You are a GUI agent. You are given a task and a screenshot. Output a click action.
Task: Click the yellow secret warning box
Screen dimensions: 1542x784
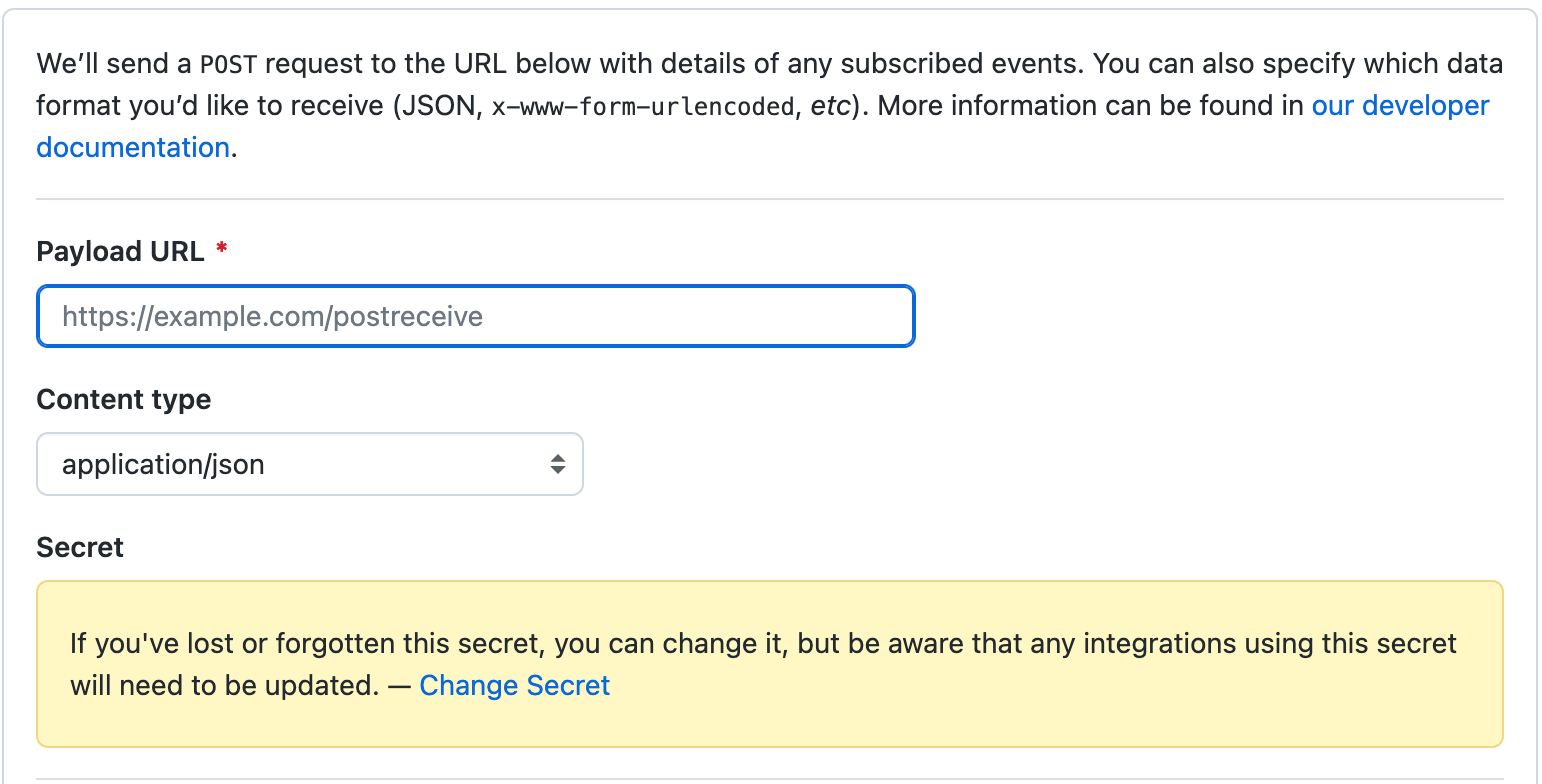(770, 664)
